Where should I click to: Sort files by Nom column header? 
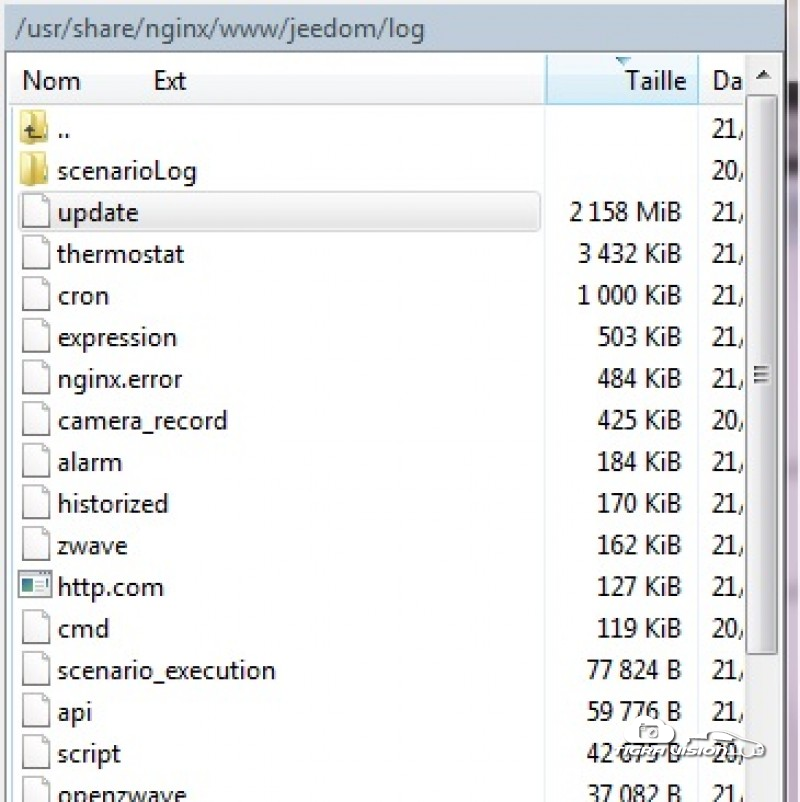pos(52,81)
